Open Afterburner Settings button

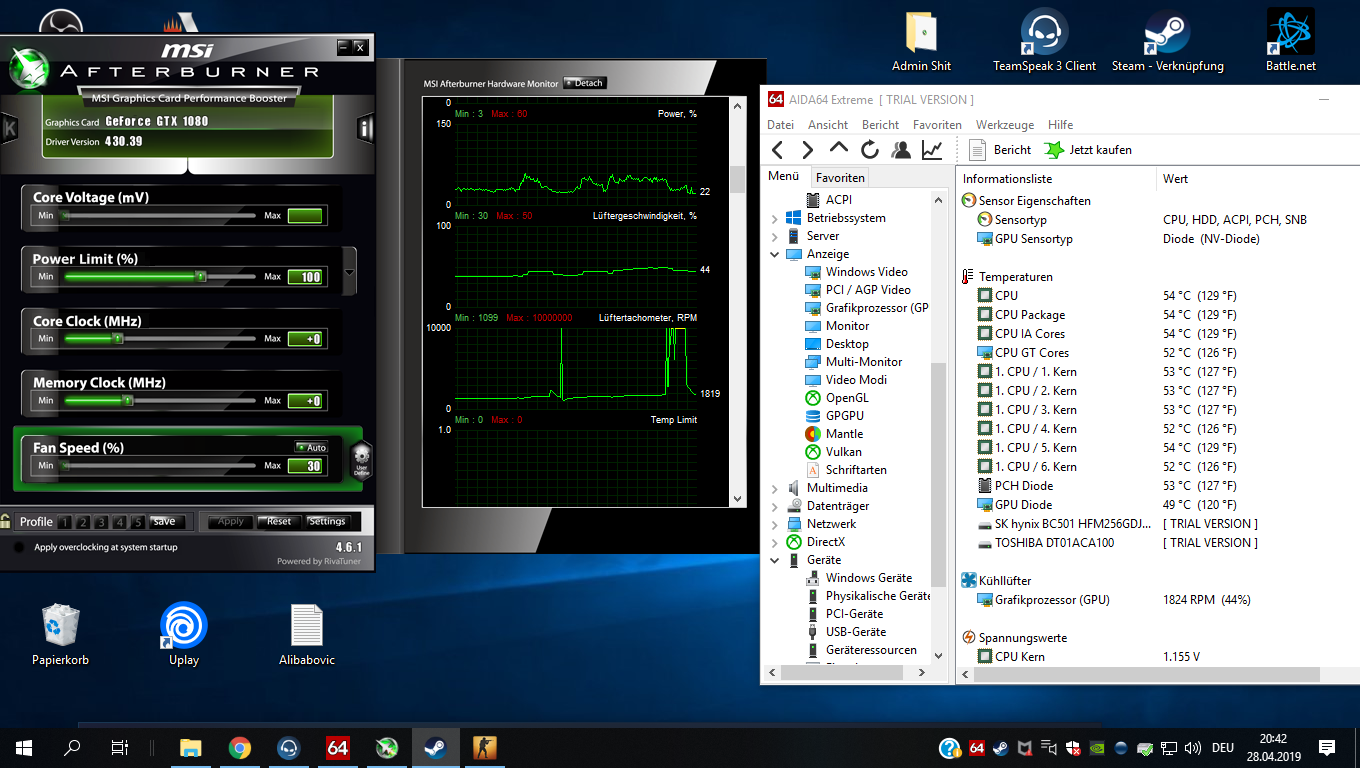pos(327,521)
